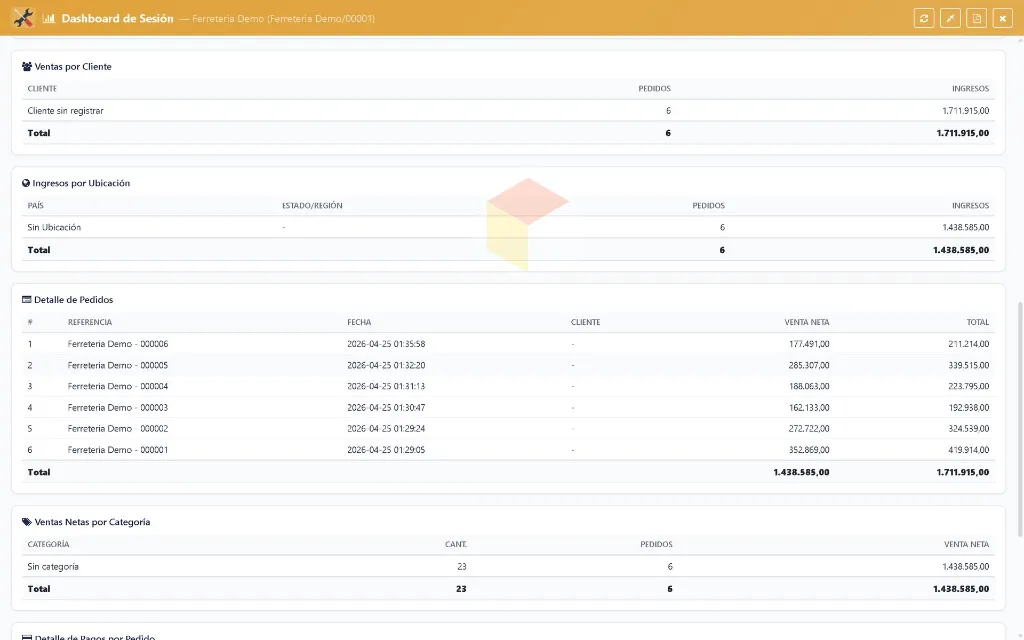Click the total value 339.515,00
The height and width of the screenshot is (640, 1024).
coord(968,366)
